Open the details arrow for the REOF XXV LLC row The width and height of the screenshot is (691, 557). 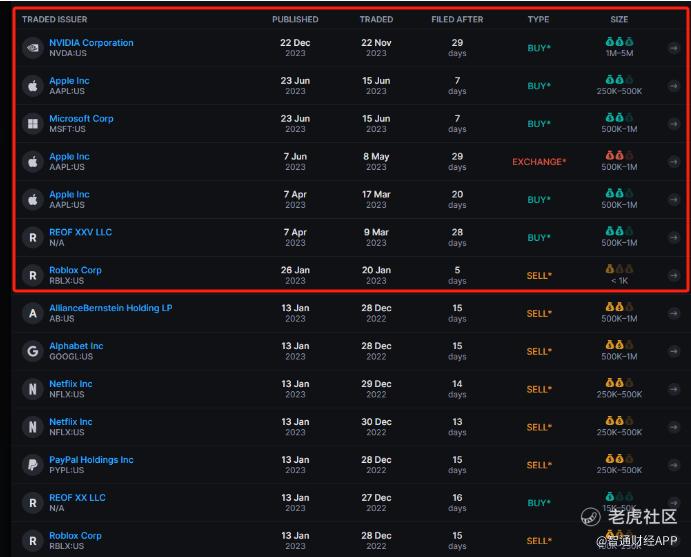(x=673, y=237)
